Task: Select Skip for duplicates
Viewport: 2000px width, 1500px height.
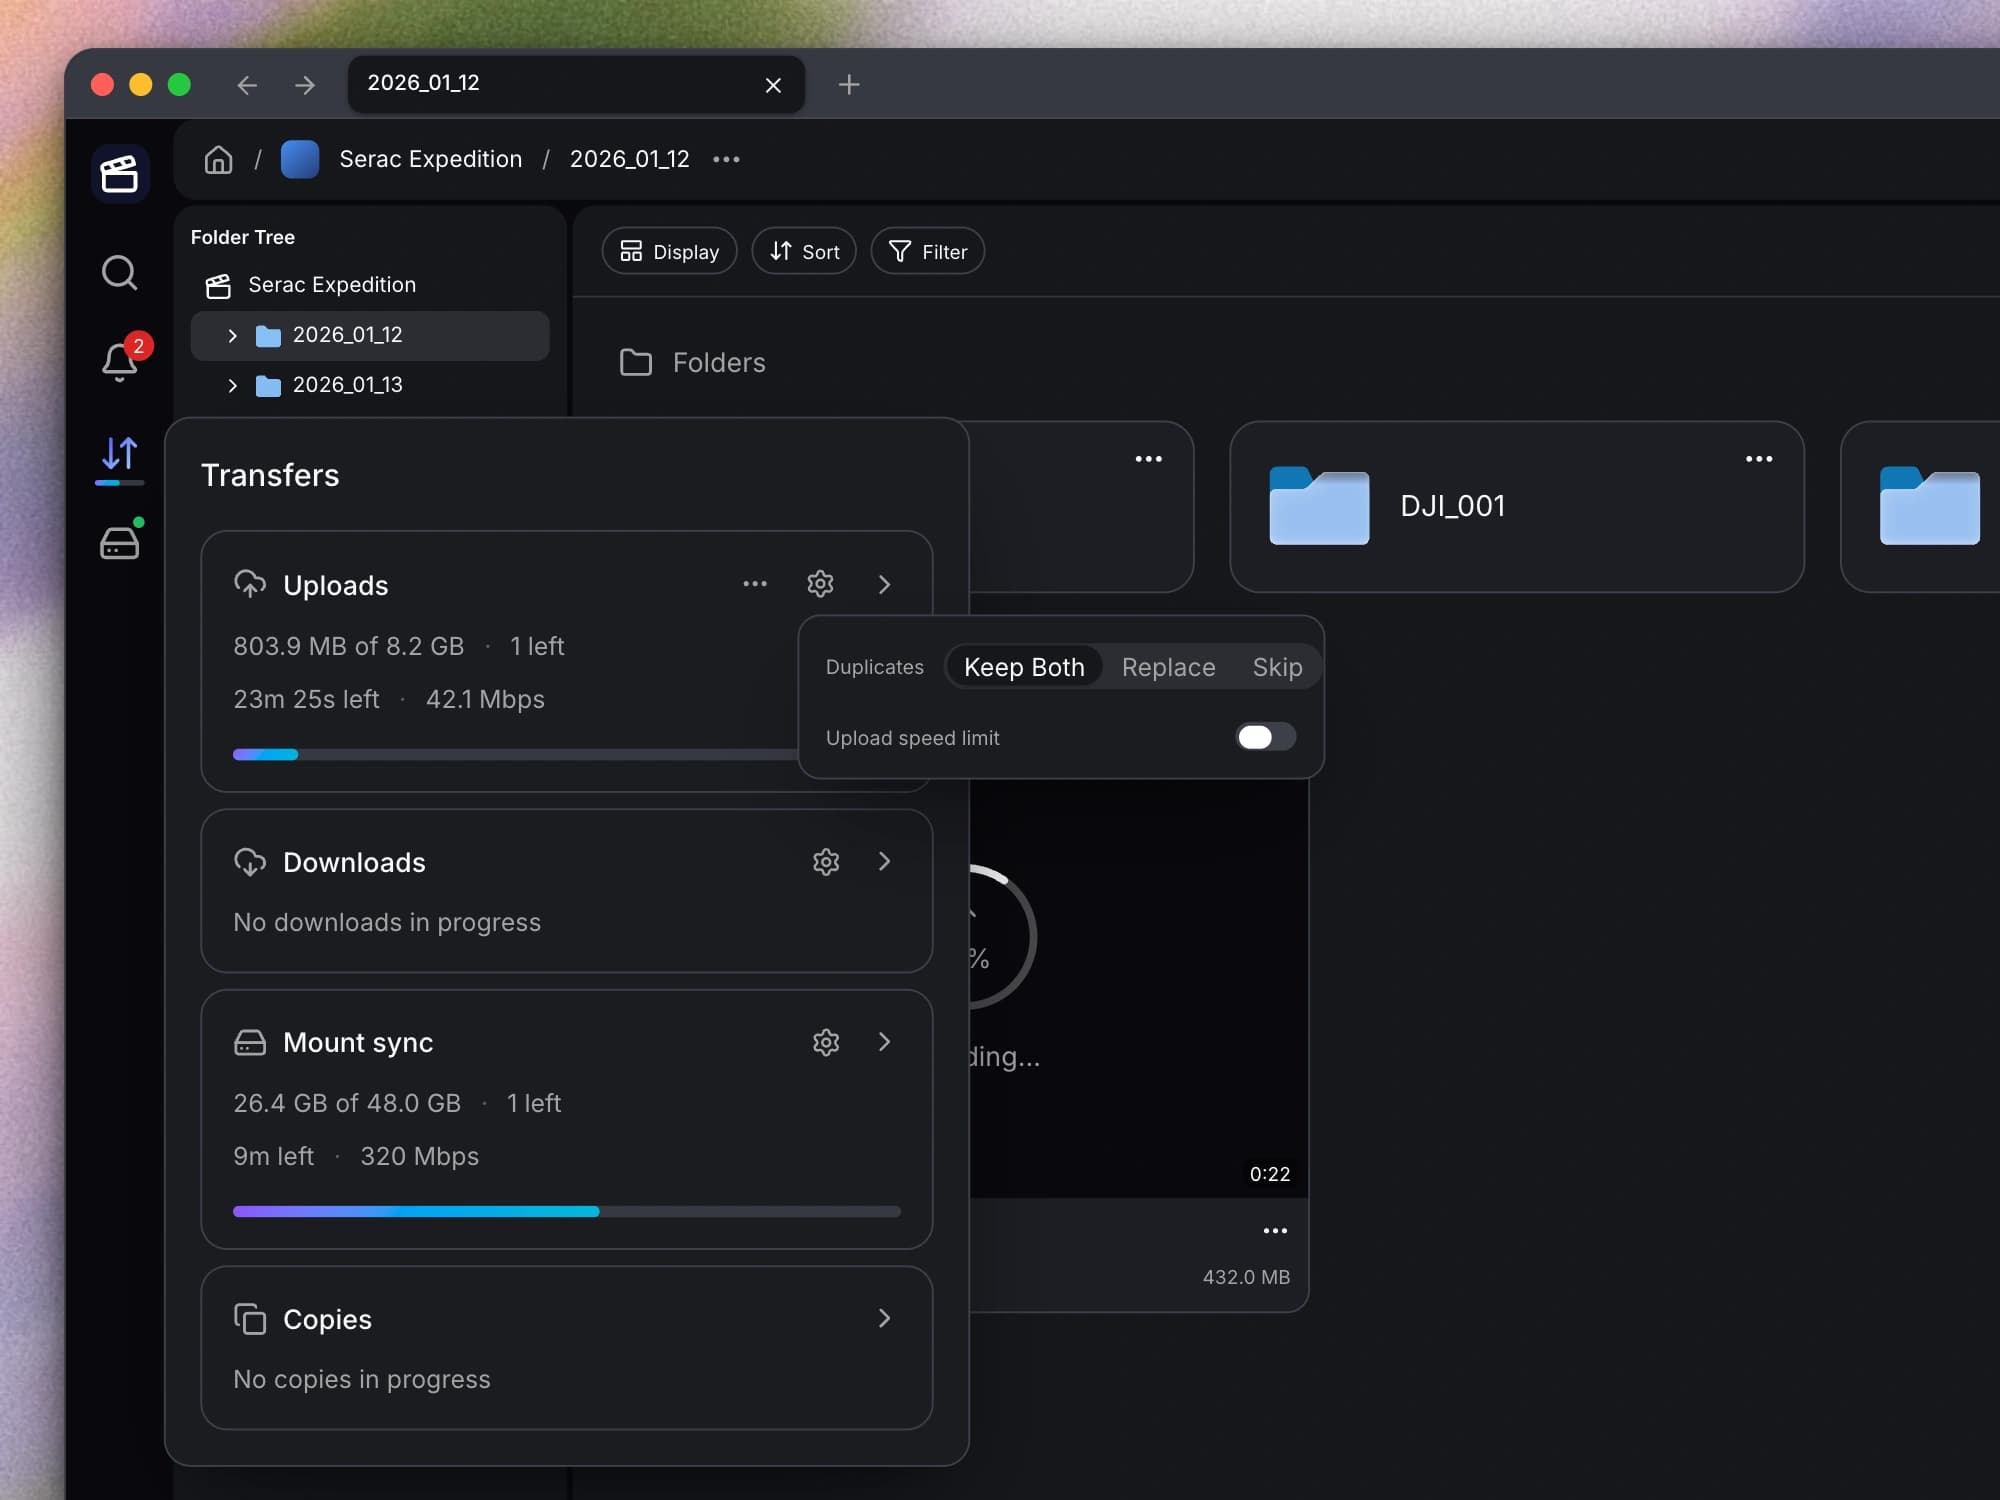Action: click(1277, 667)
